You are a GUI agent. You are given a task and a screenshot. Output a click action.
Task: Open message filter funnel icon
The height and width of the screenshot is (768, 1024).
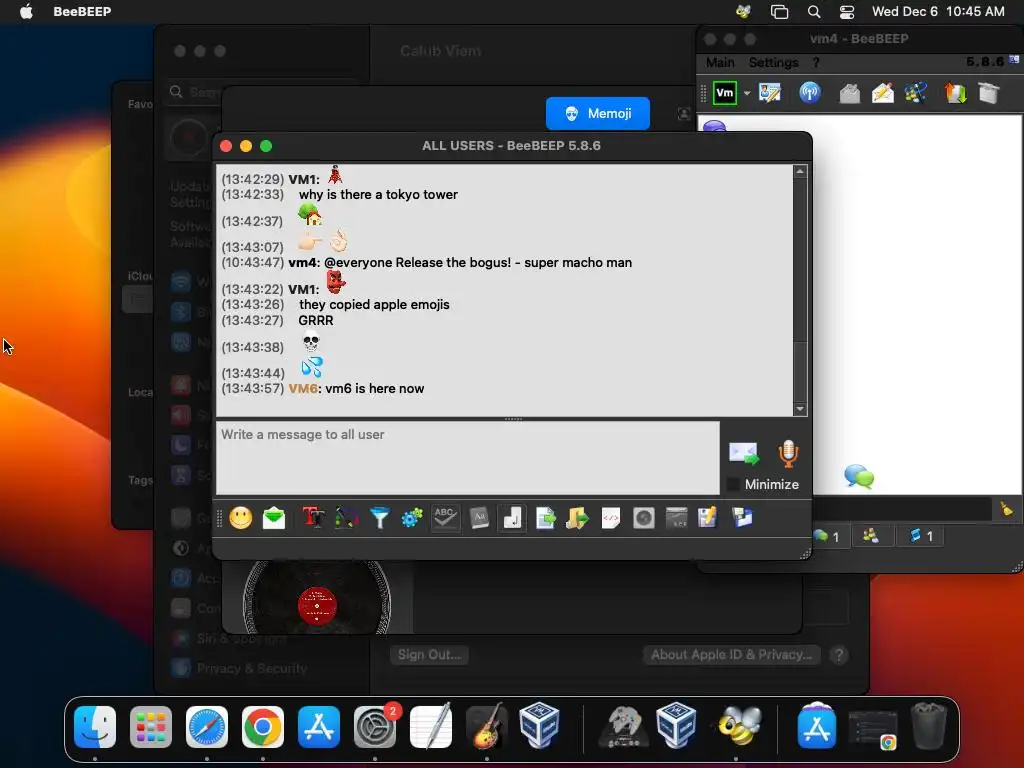379,519
